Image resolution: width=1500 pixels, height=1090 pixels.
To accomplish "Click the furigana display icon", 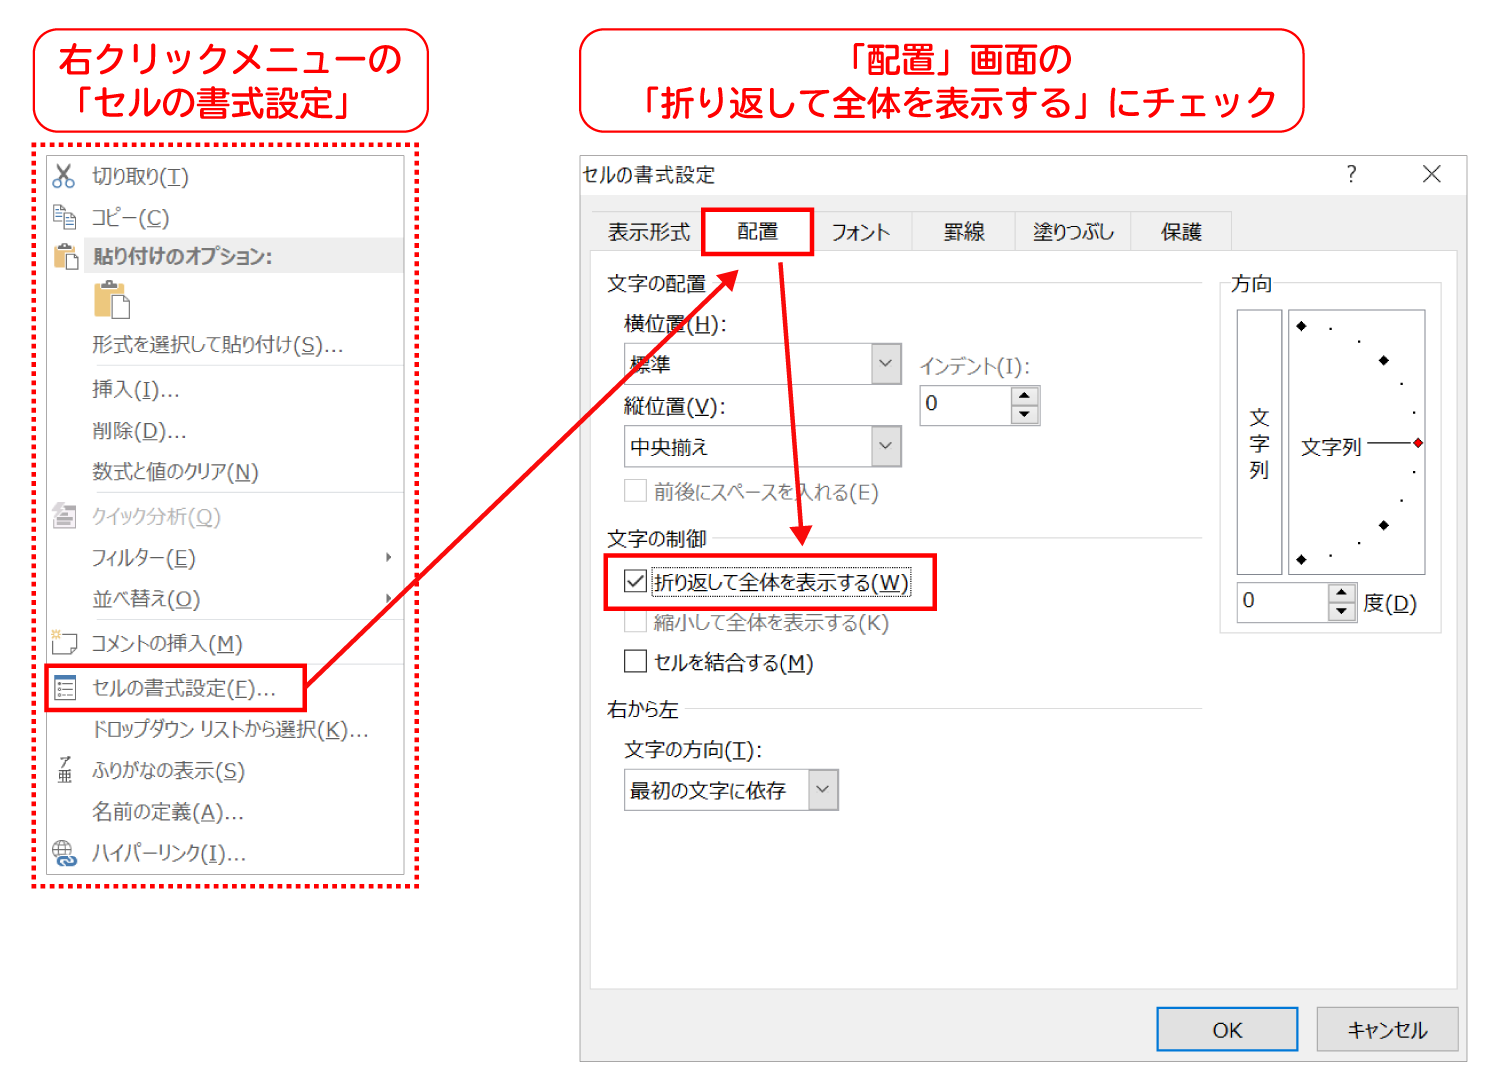I will 65,770.
